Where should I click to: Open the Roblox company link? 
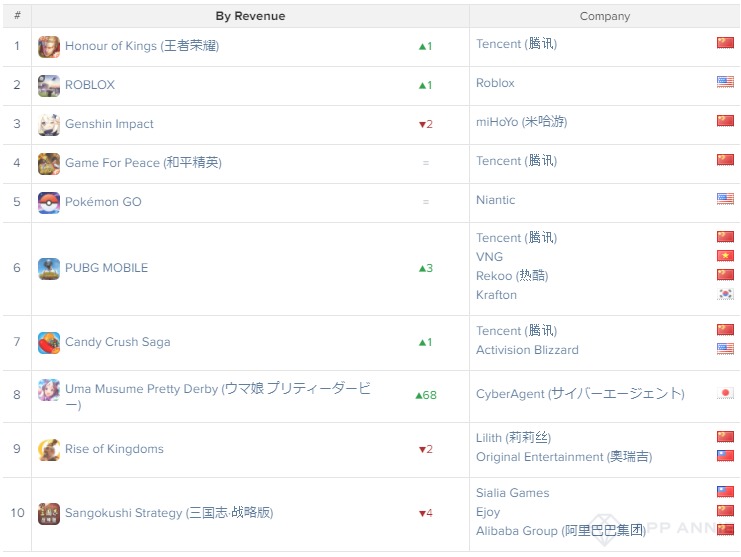tap(495, 83)
